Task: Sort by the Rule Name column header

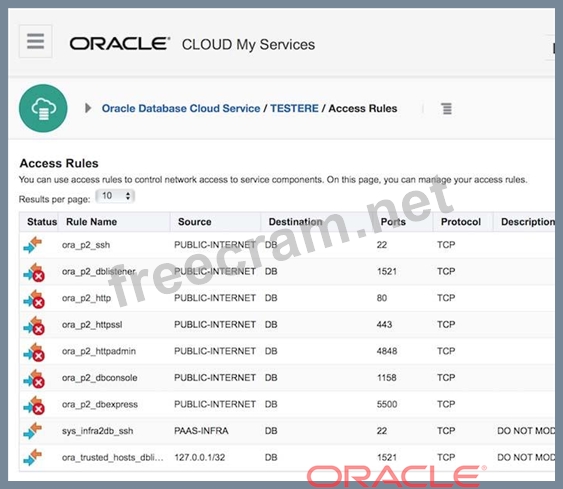Action: [92, 222]
